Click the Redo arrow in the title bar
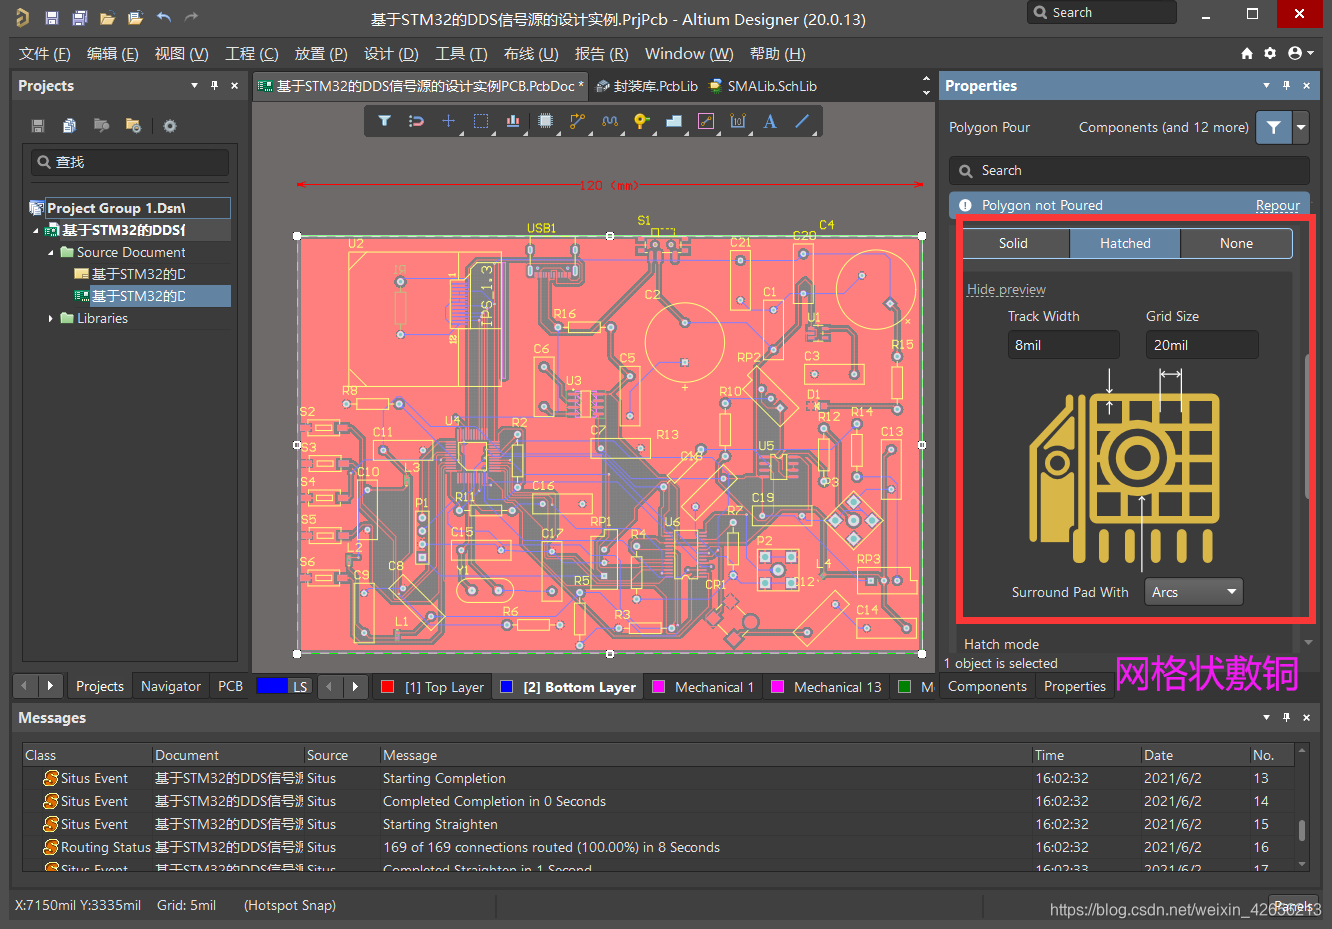 pyautogui.click(x=191, y=17)
